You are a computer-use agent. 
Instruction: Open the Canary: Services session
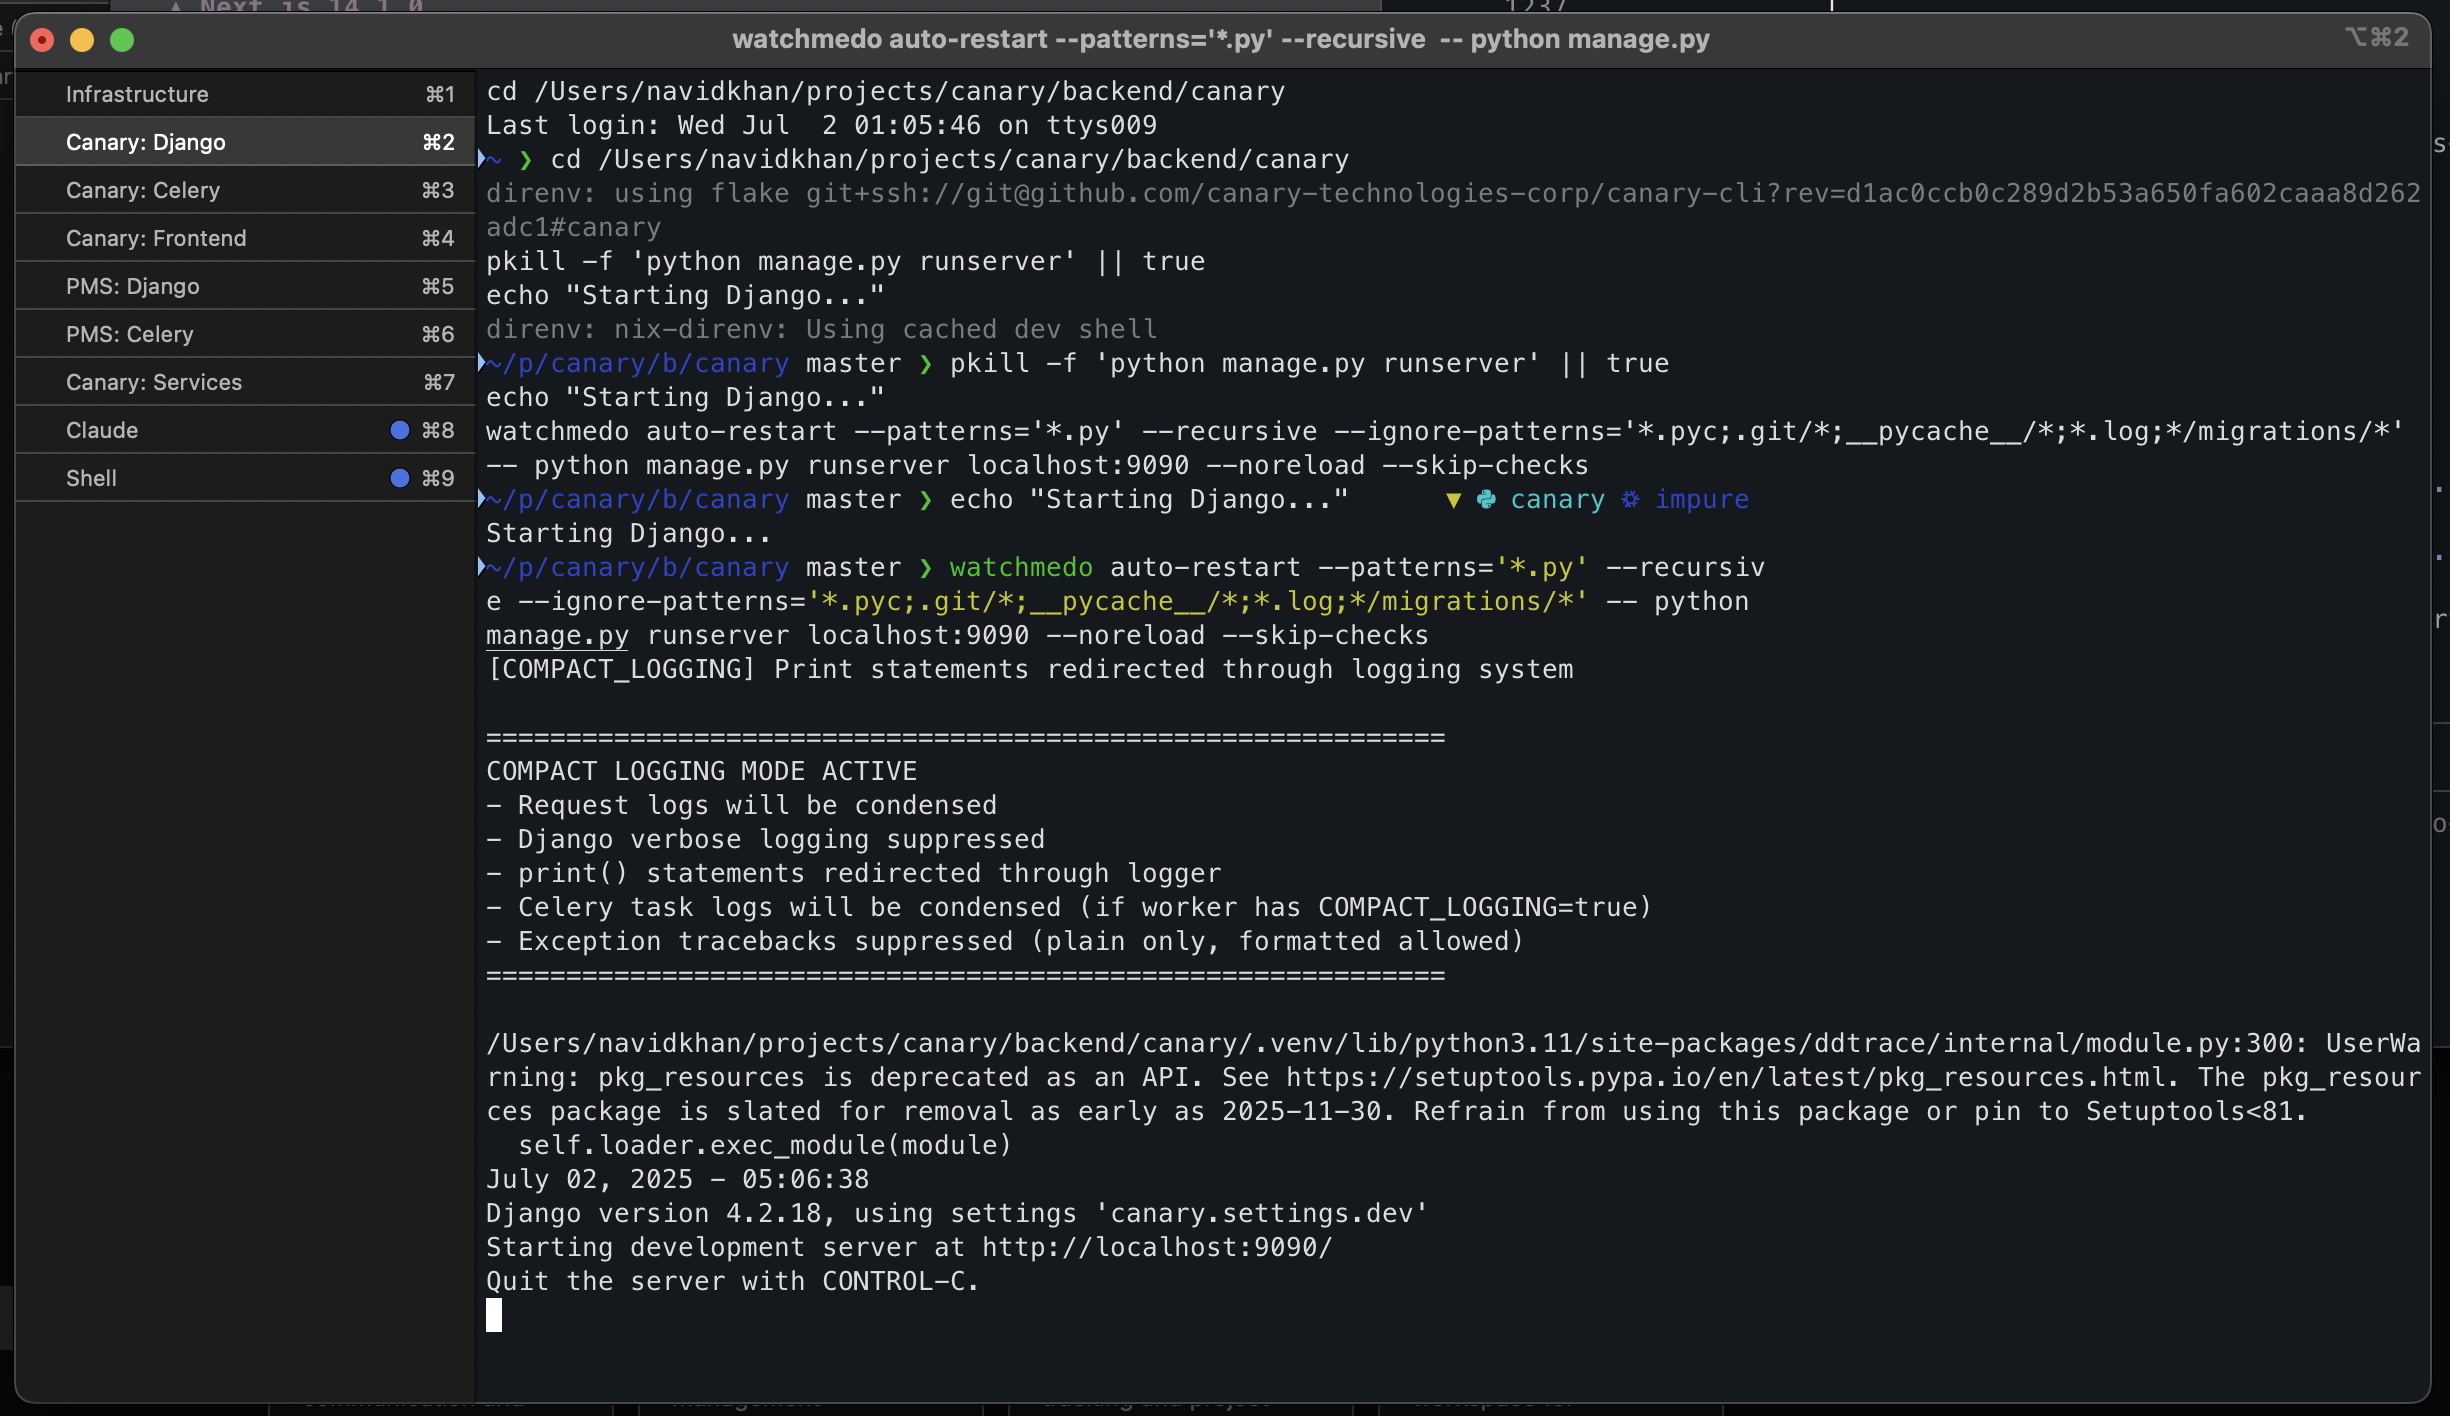pyautogui.click(x=153, y=381)
